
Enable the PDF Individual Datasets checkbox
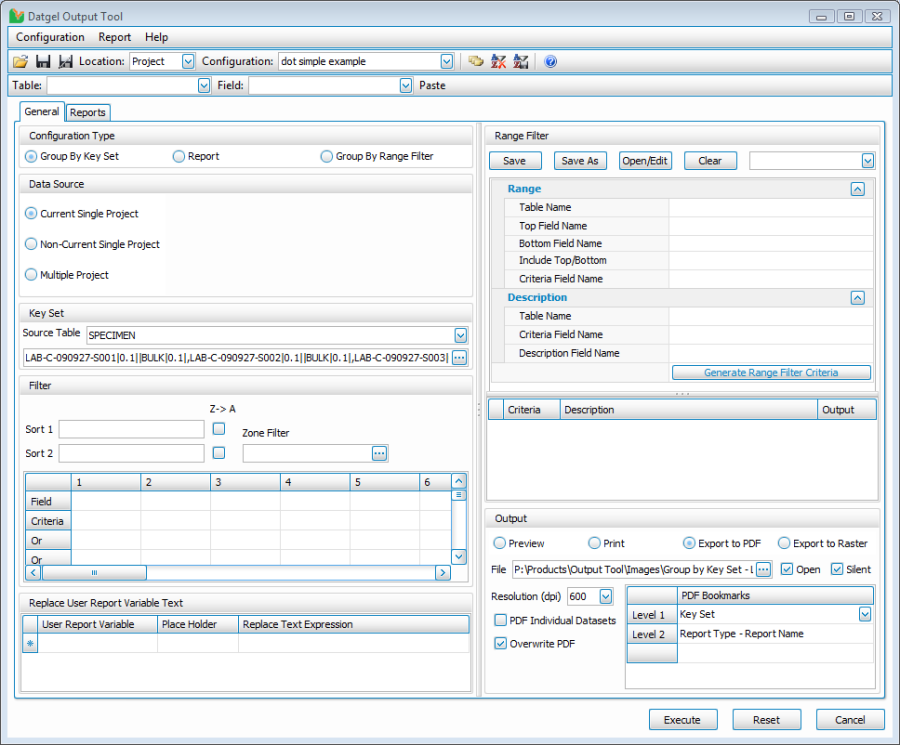click(x=501, y=620)
